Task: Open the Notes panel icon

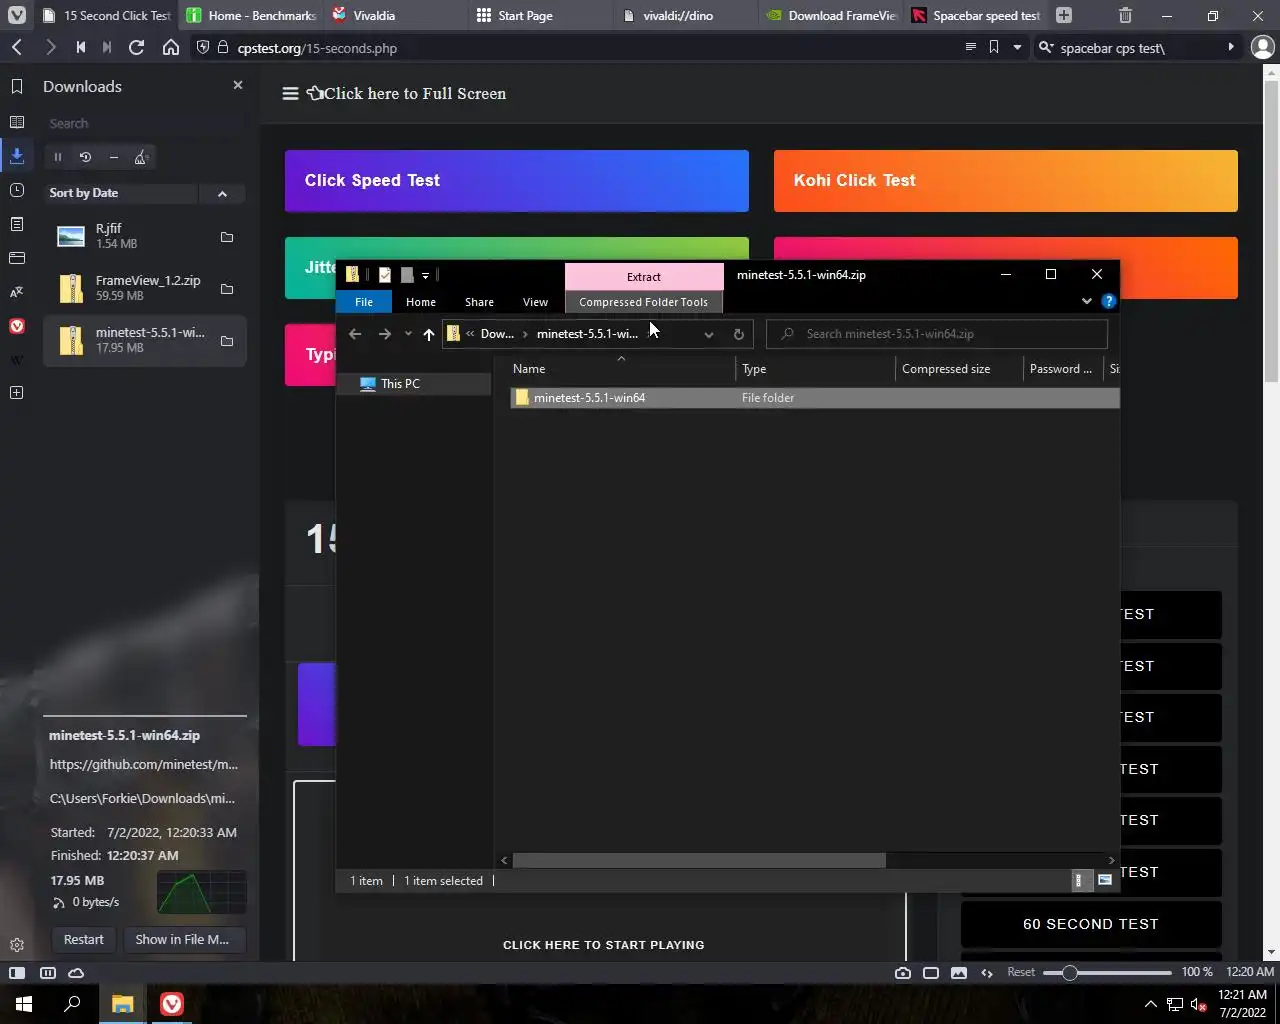Action: tap(17, 224)
